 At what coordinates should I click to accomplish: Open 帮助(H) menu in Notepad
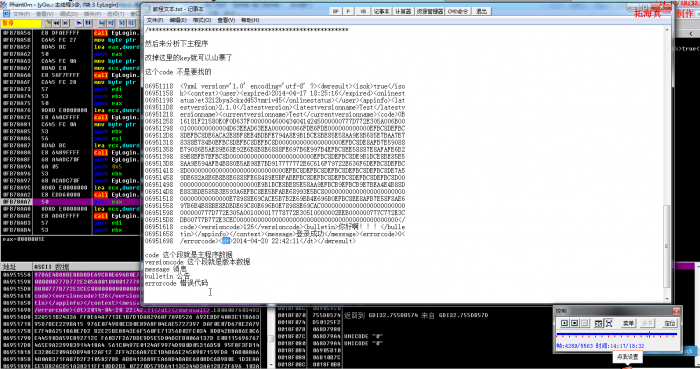tap(250, 21)
